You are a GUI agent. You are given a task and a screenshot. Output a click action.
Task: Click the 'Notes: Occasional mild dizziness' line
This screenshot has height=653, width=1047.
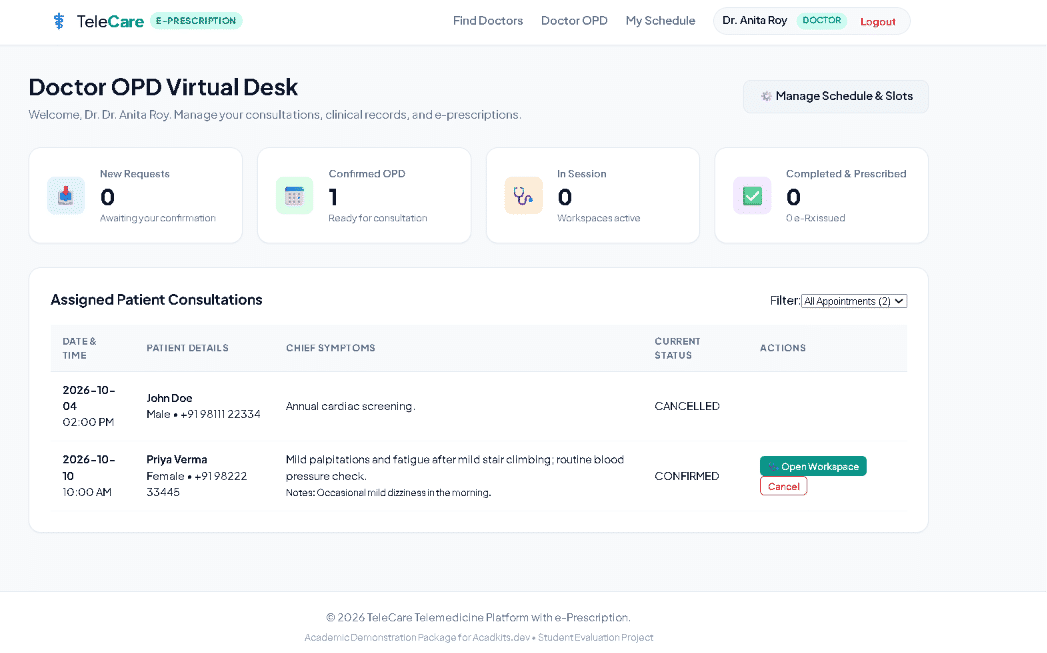tap(388, 493)
